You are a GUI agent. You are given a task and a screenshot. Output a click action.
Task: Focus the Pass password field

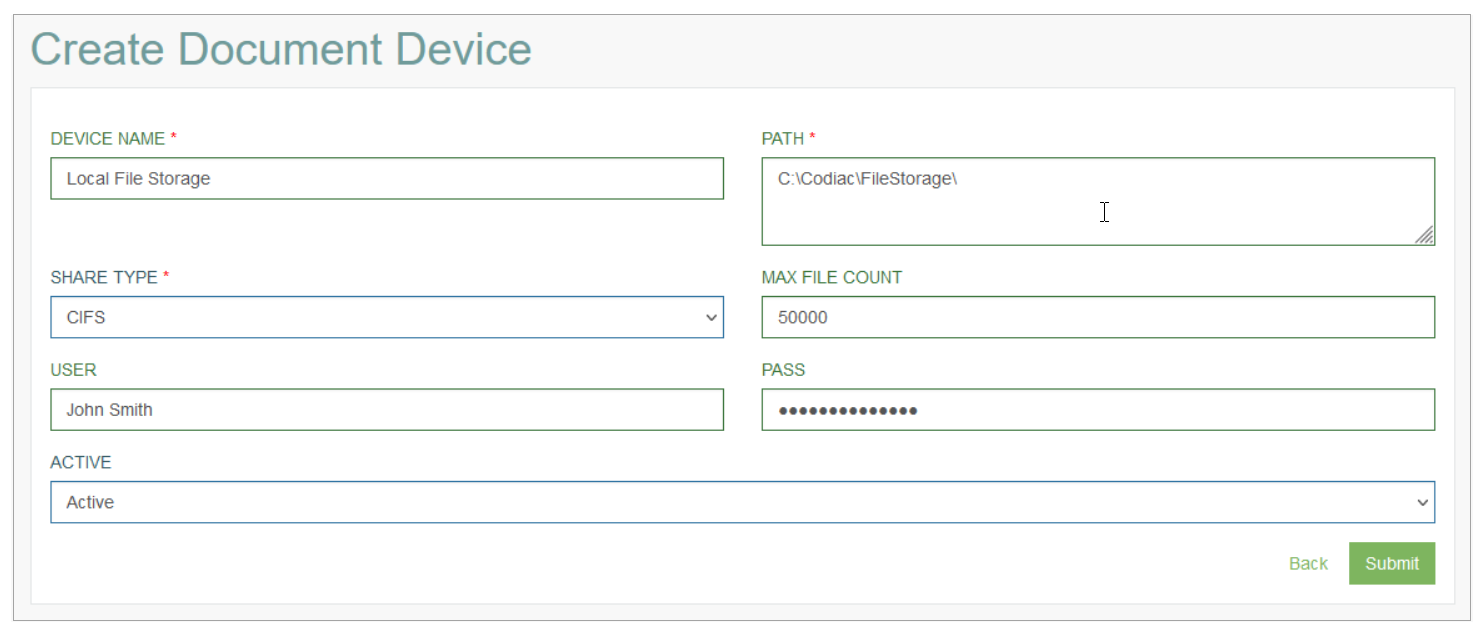[x=1098, y=410]
